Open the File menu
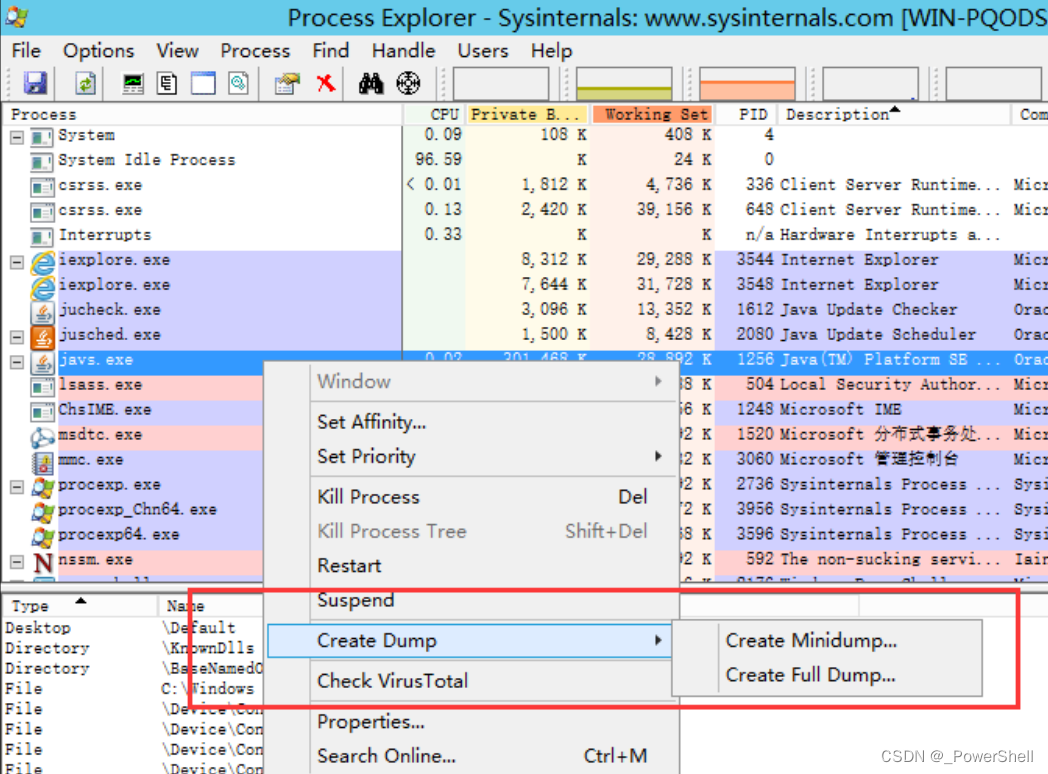 (26, 51)
